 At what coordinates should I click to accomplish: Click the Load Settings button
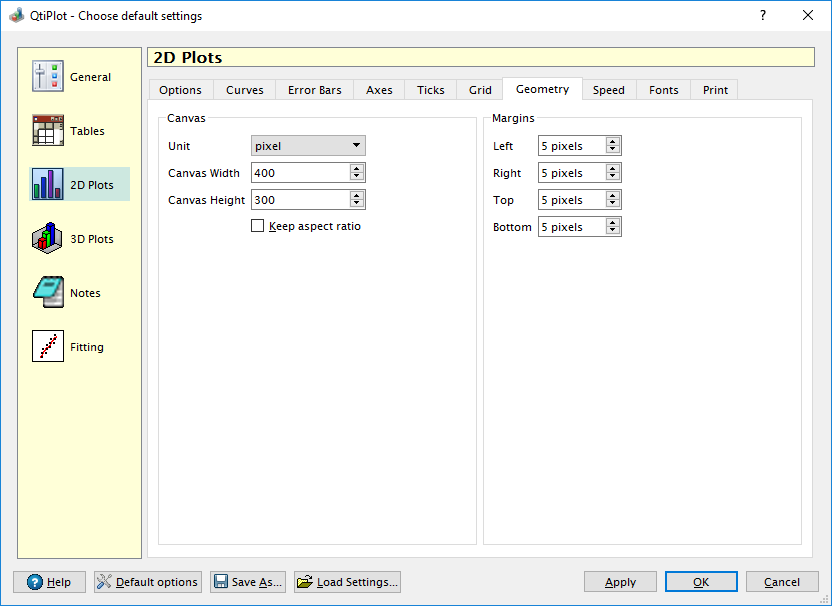coord(348,582)
